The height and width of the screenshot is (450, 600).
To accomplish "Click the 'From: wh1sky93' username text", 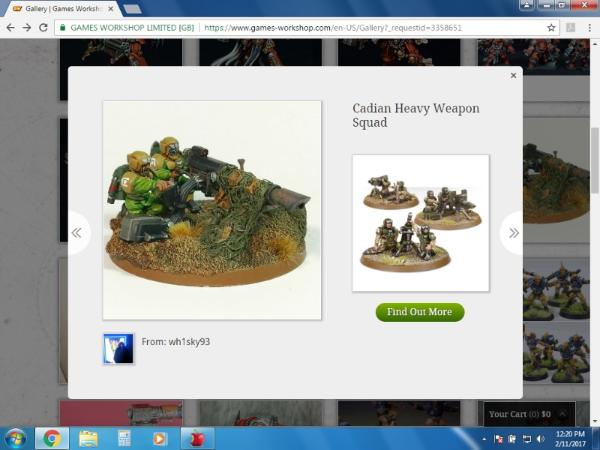I will pos(176,342).
